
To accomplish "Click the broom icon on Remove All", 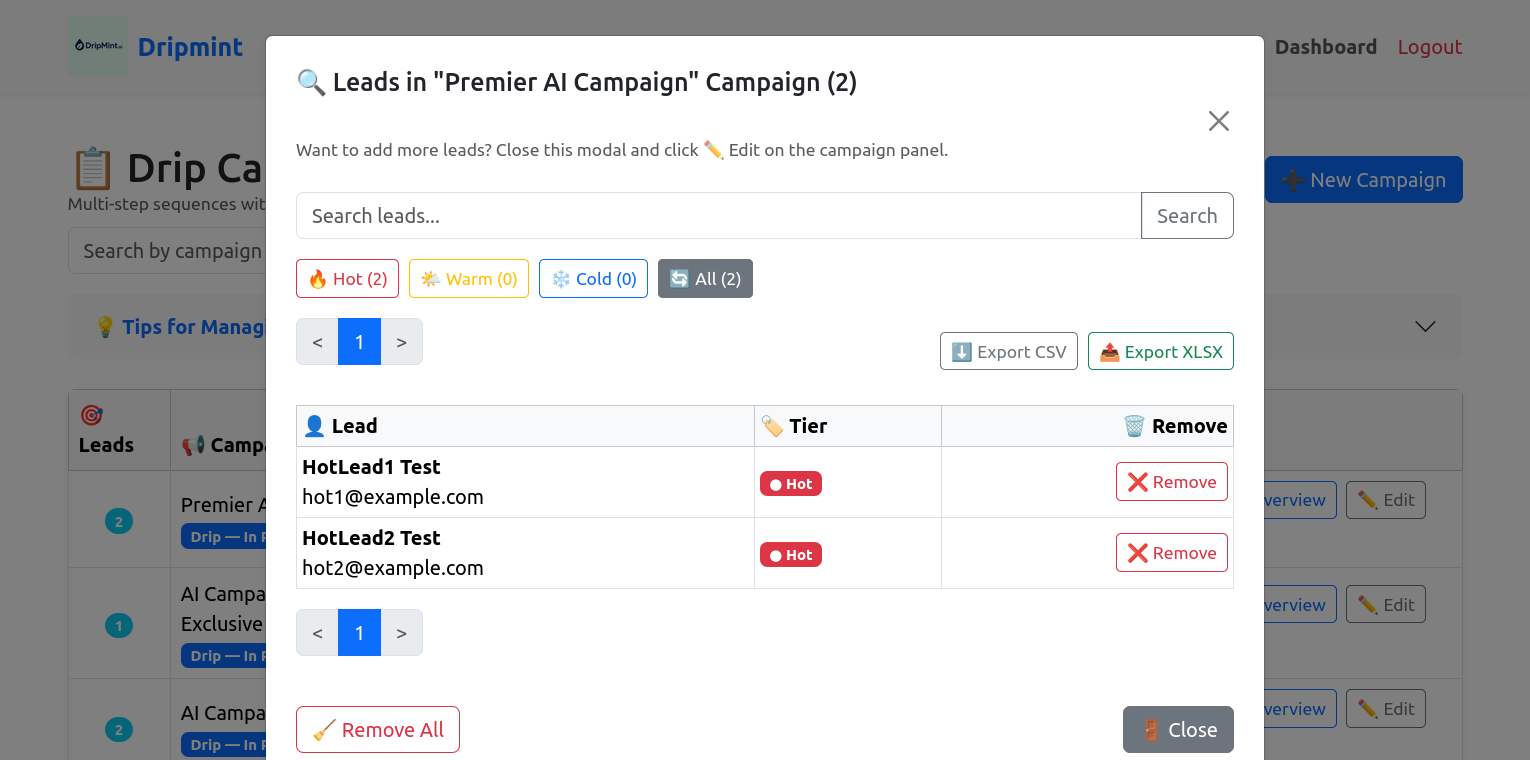I will (x=322, y=729).
